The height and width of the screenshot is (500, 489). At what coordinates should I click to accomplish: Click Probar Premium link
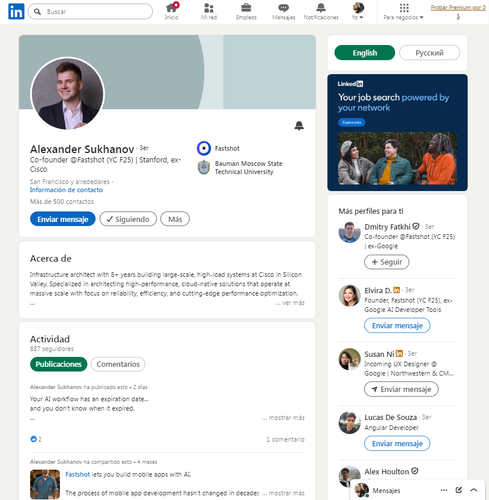point(458,11)
